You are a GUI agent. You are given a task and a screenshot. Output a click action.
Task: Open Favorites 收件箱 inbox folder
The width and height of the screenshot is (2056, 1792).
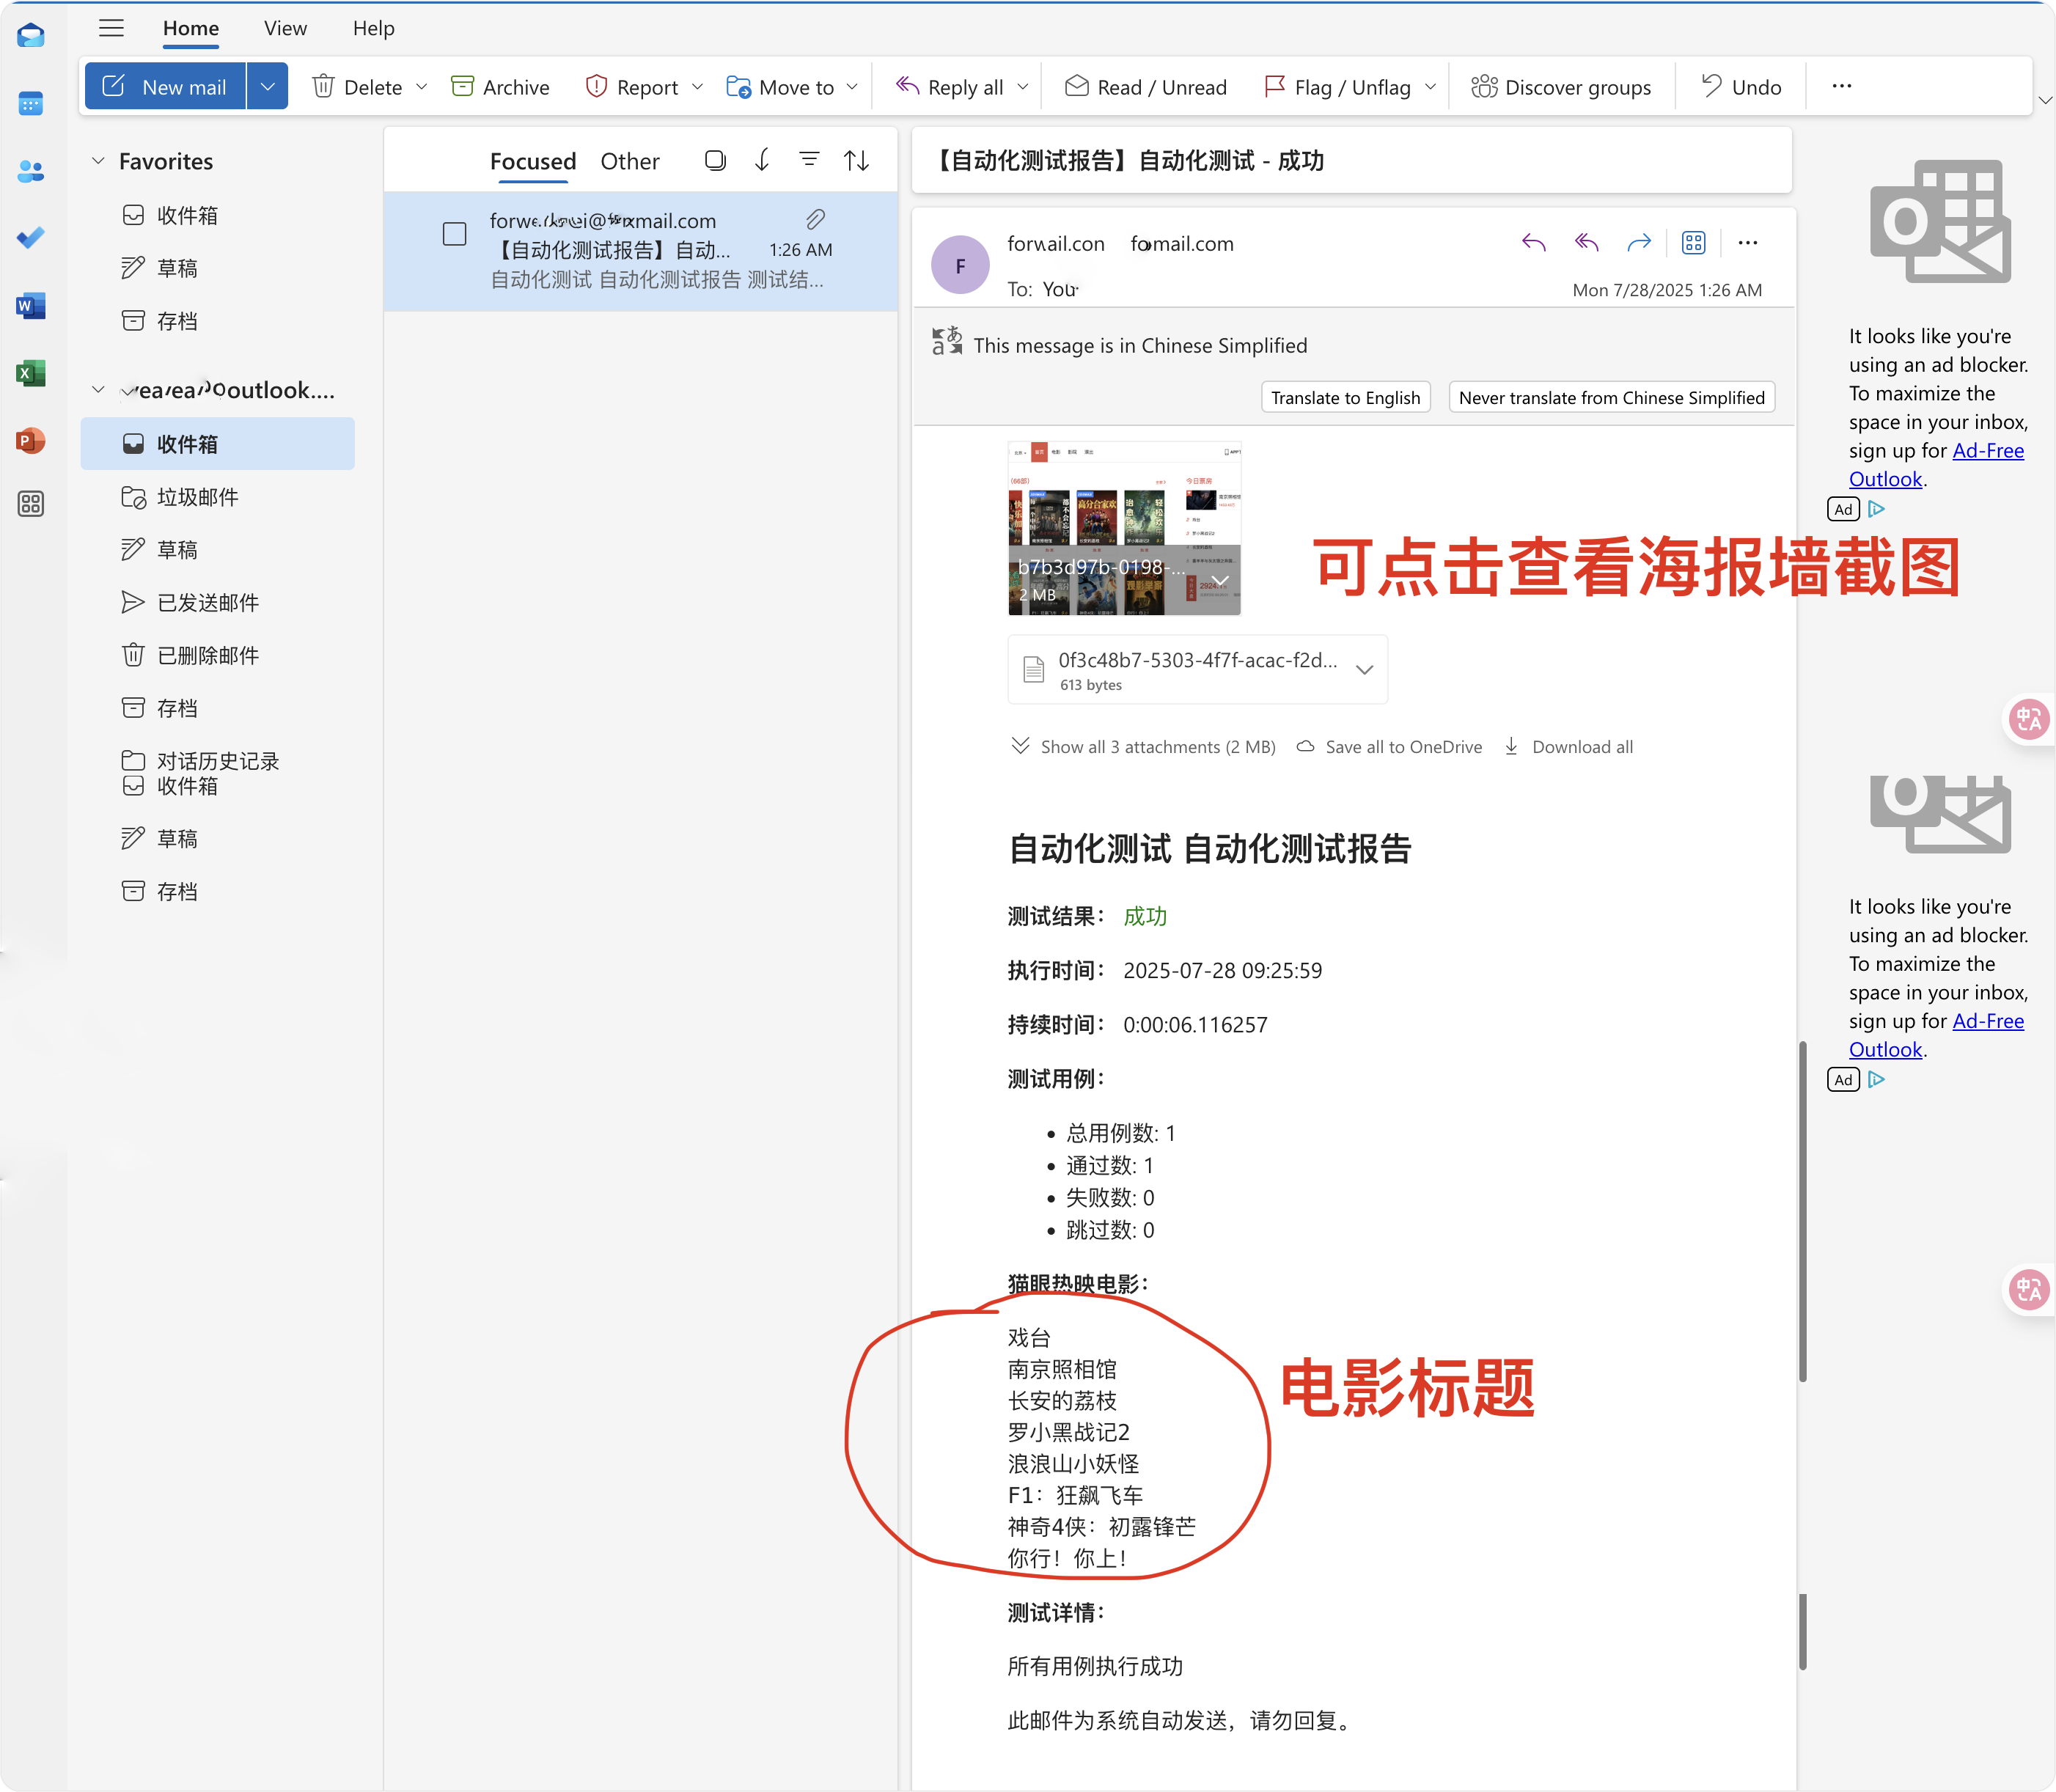coord(218,215)
